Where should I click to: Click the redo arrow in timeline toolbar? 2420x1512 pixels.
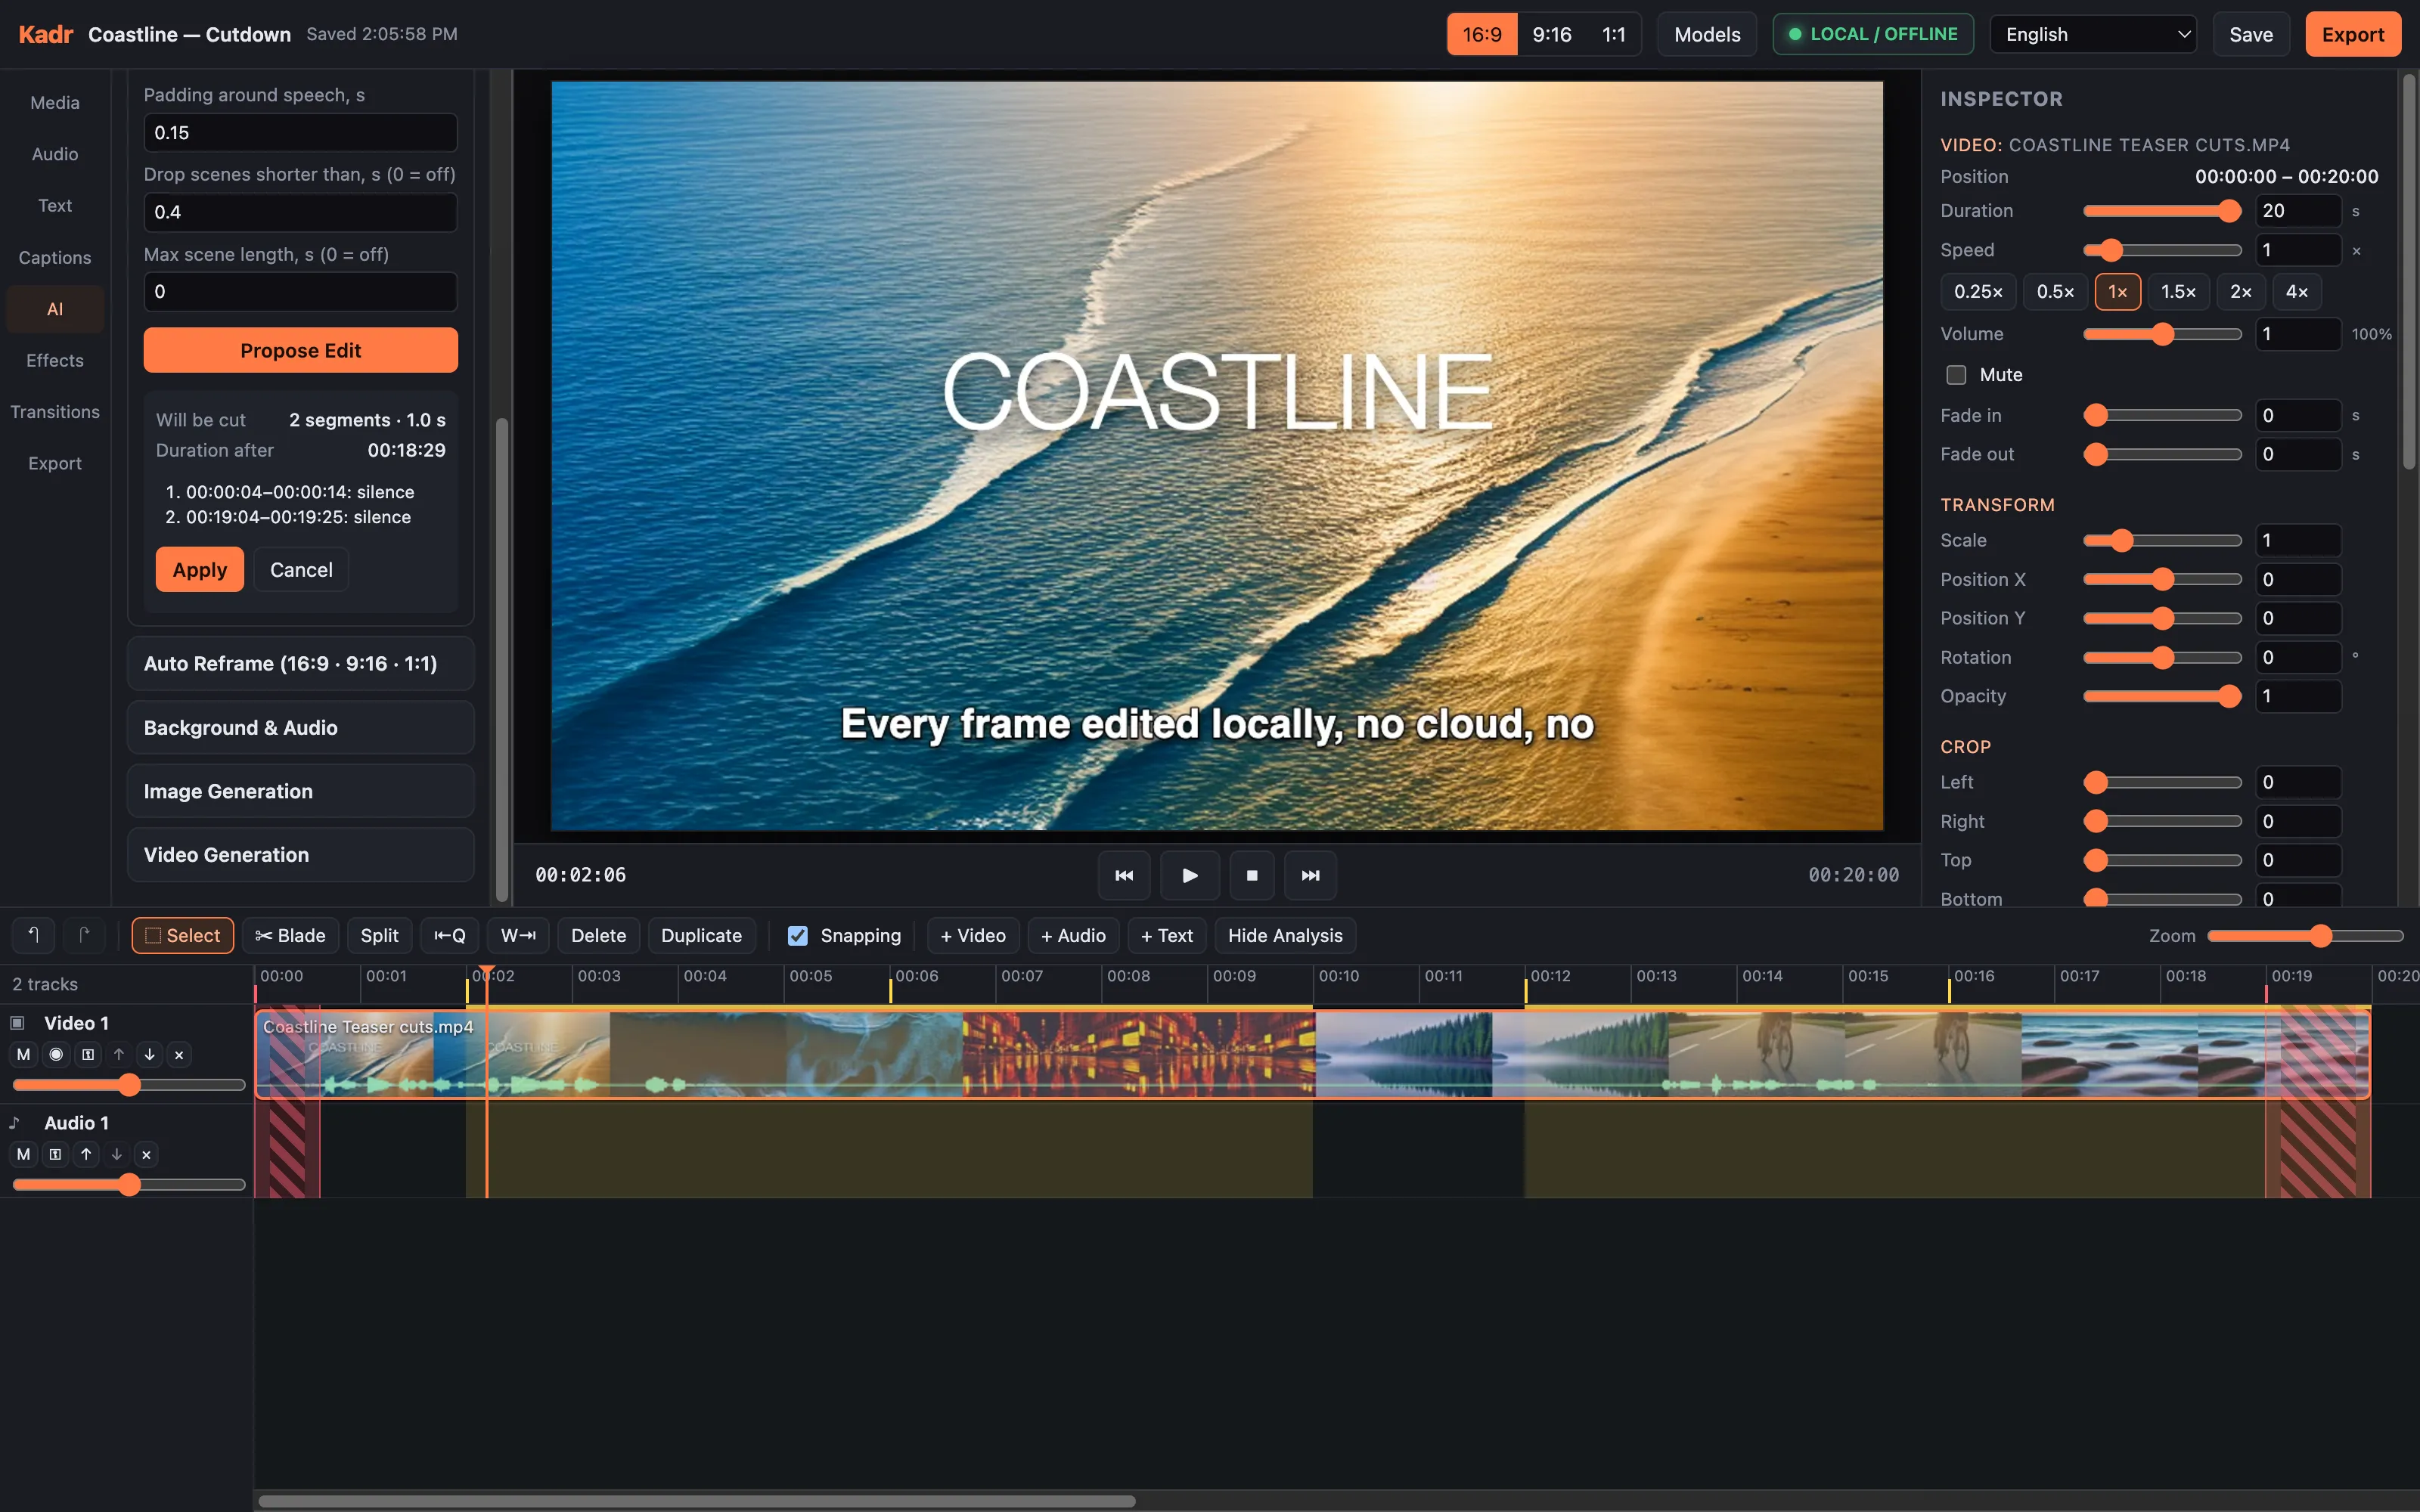(x=84, y=935)
